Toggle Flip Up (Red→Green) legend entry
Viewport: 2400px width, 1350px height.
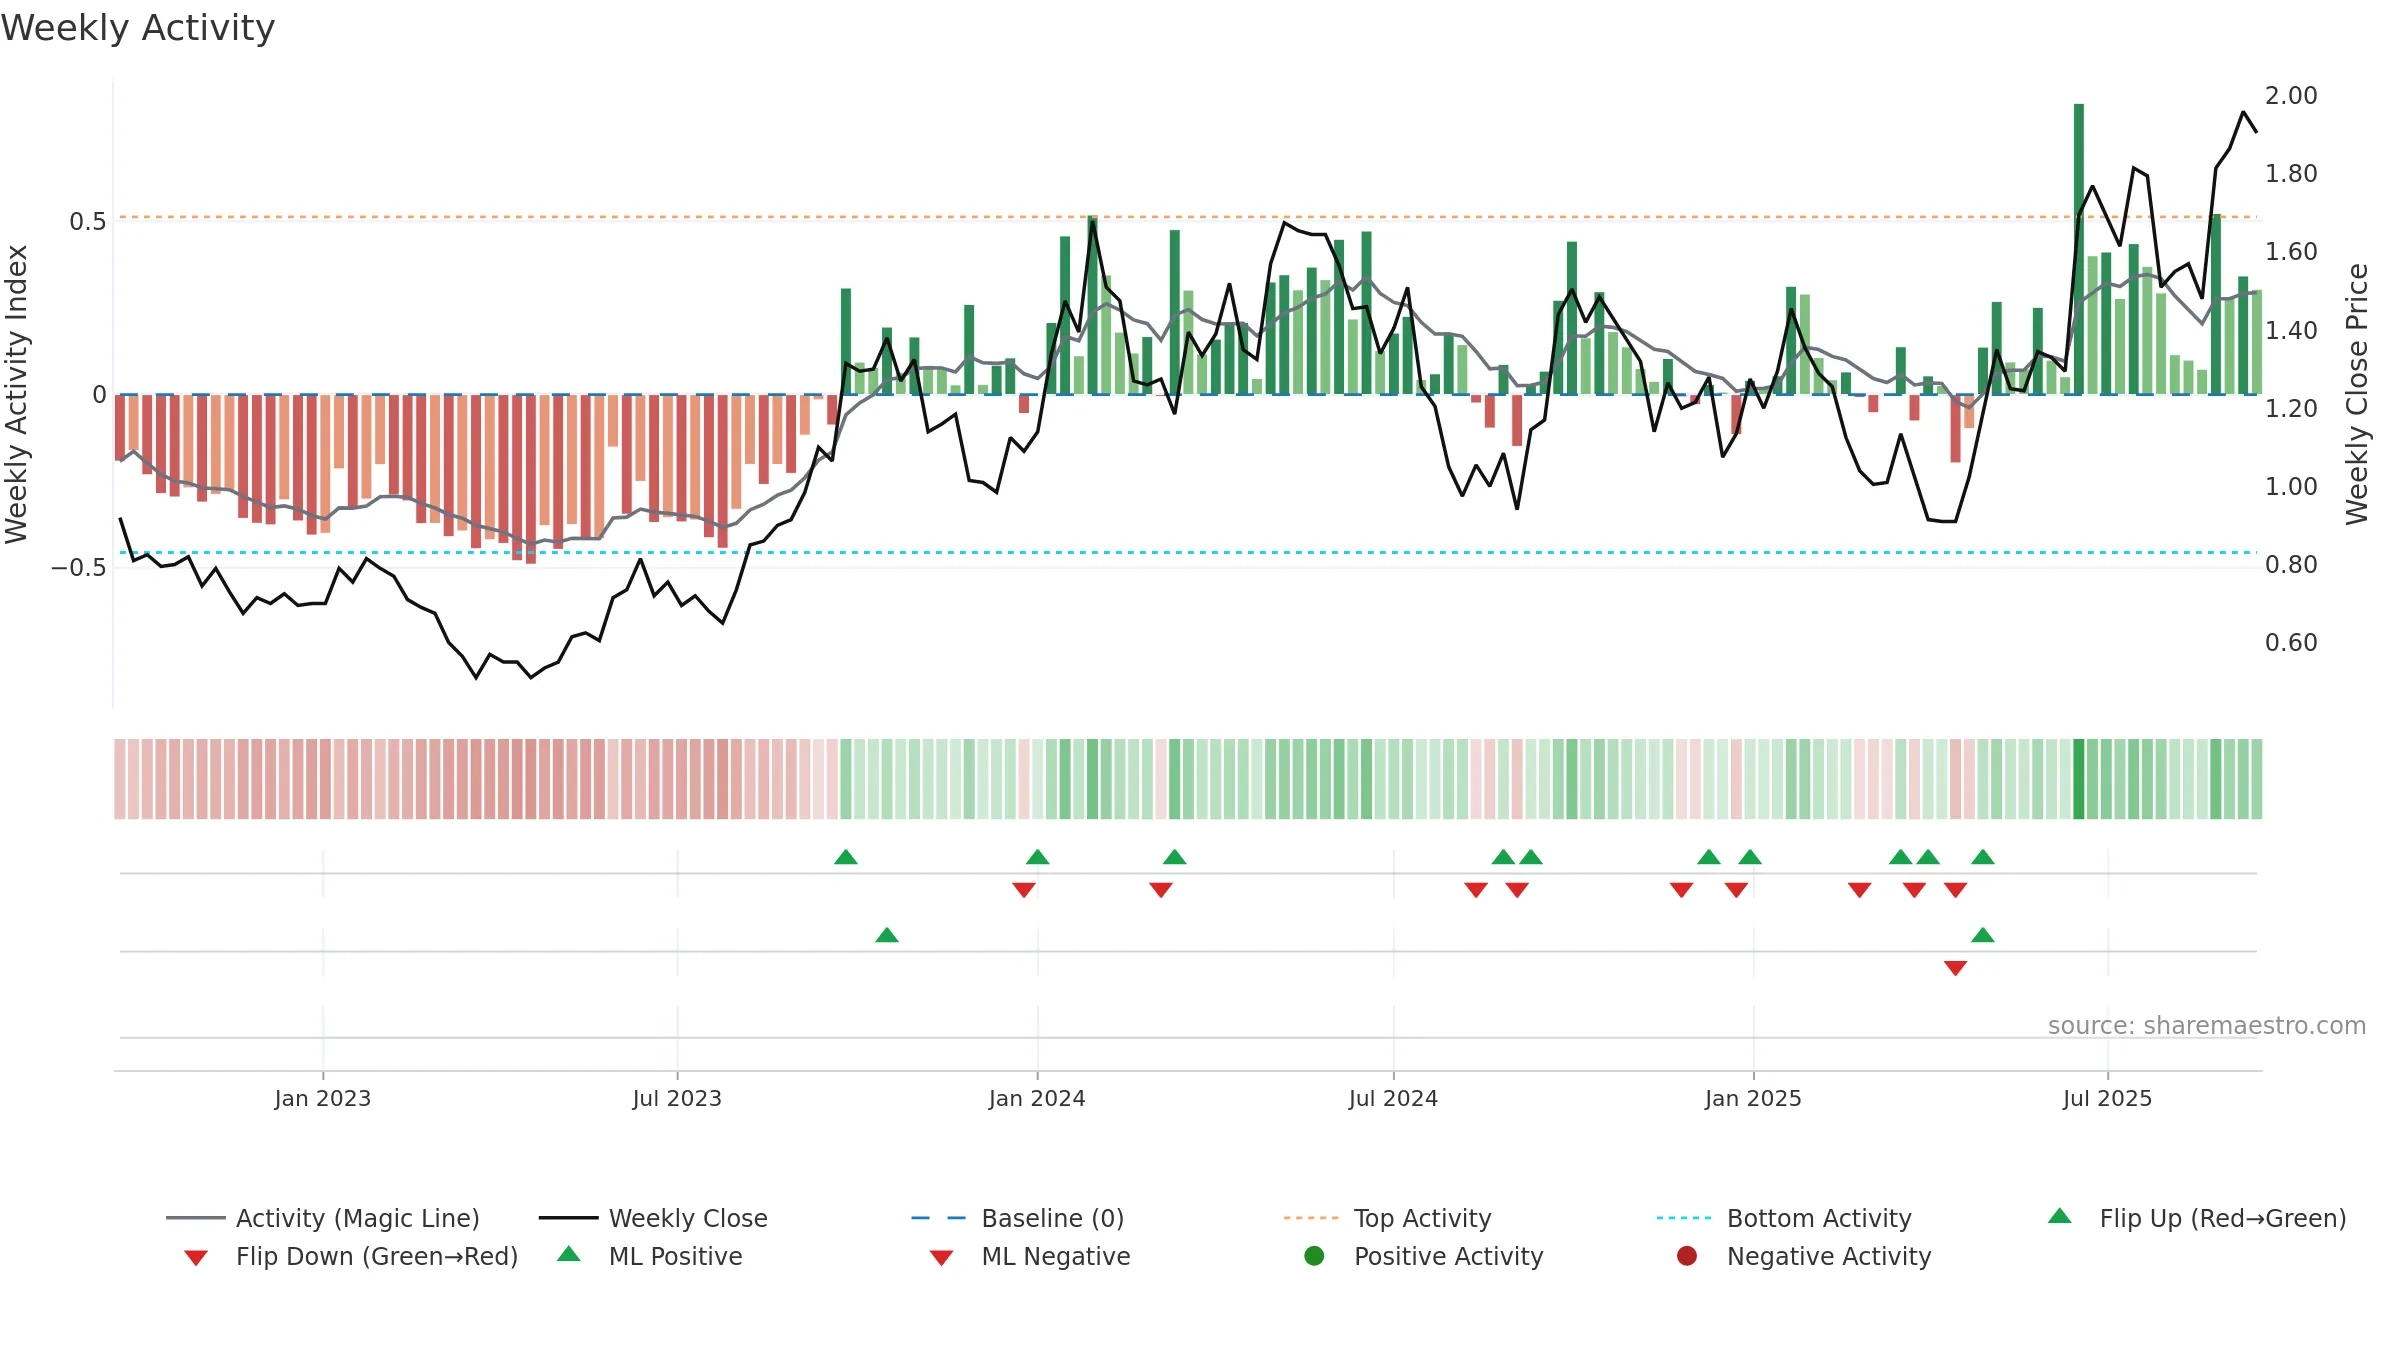coord(2196,1218)
